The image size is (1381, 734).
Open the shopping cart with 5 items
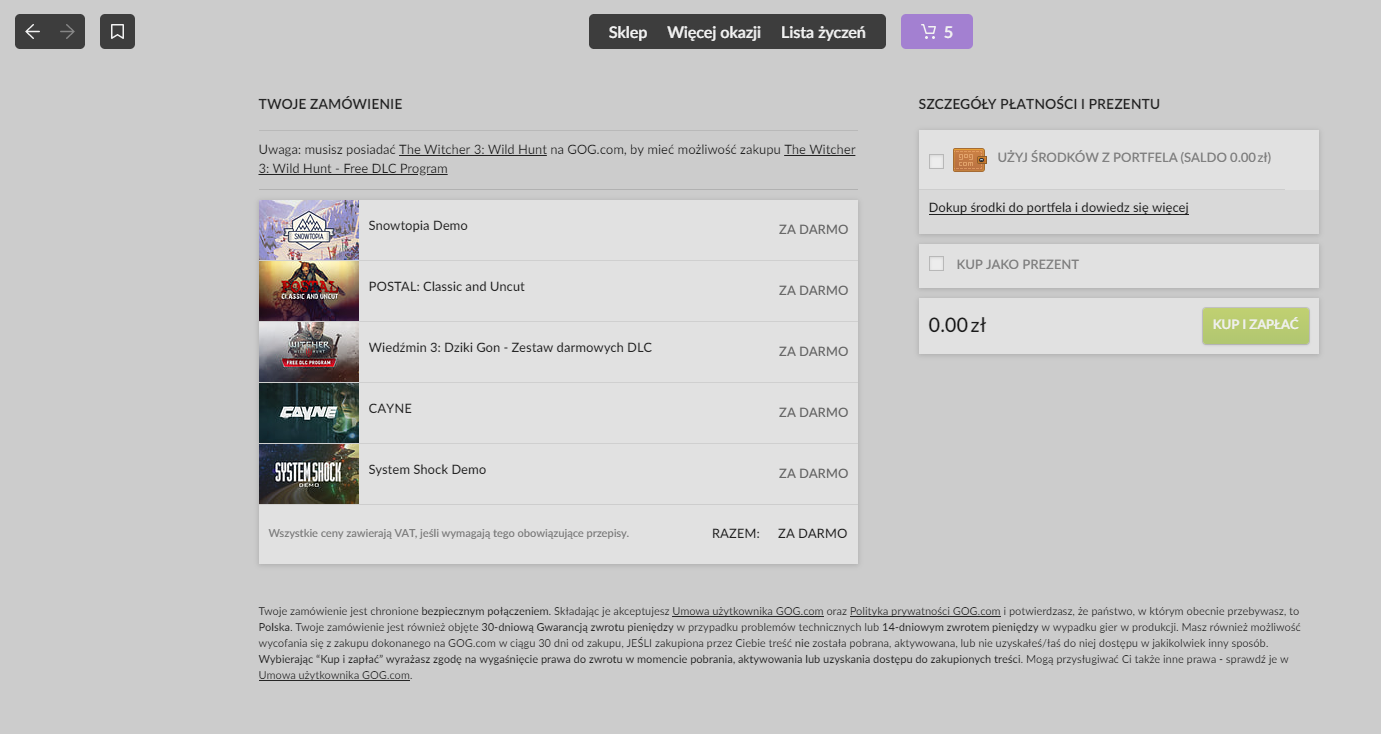tap(937, 32)
